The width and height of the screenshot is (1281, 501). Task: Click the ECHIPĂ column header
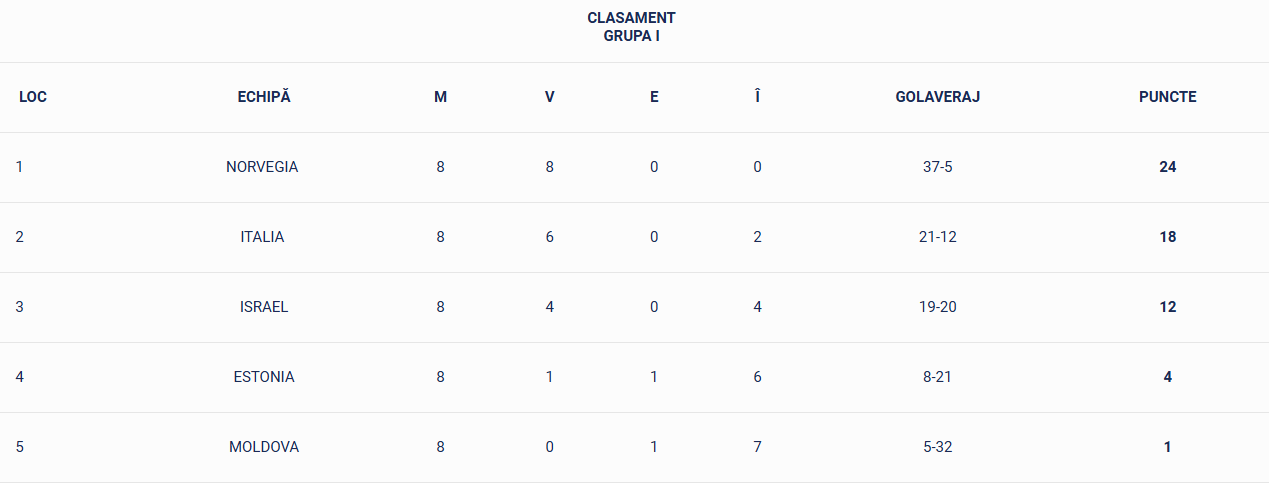tap(264, 97)
